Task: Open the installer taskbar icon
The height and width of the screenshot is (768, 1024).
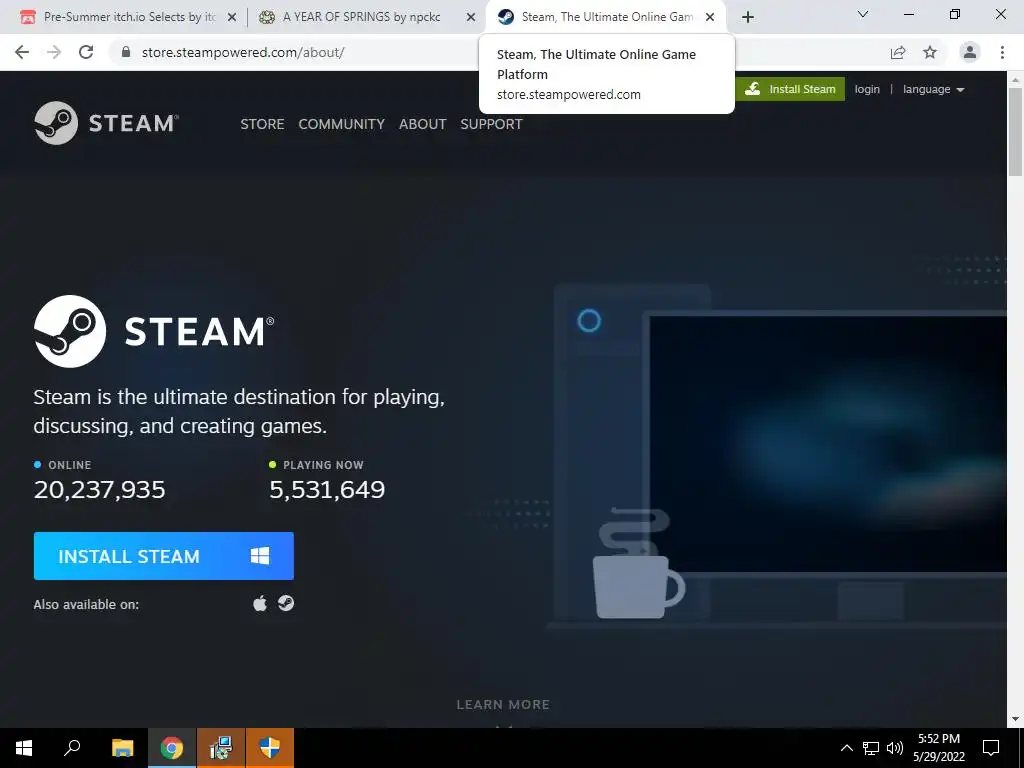Action: [221, 748]
